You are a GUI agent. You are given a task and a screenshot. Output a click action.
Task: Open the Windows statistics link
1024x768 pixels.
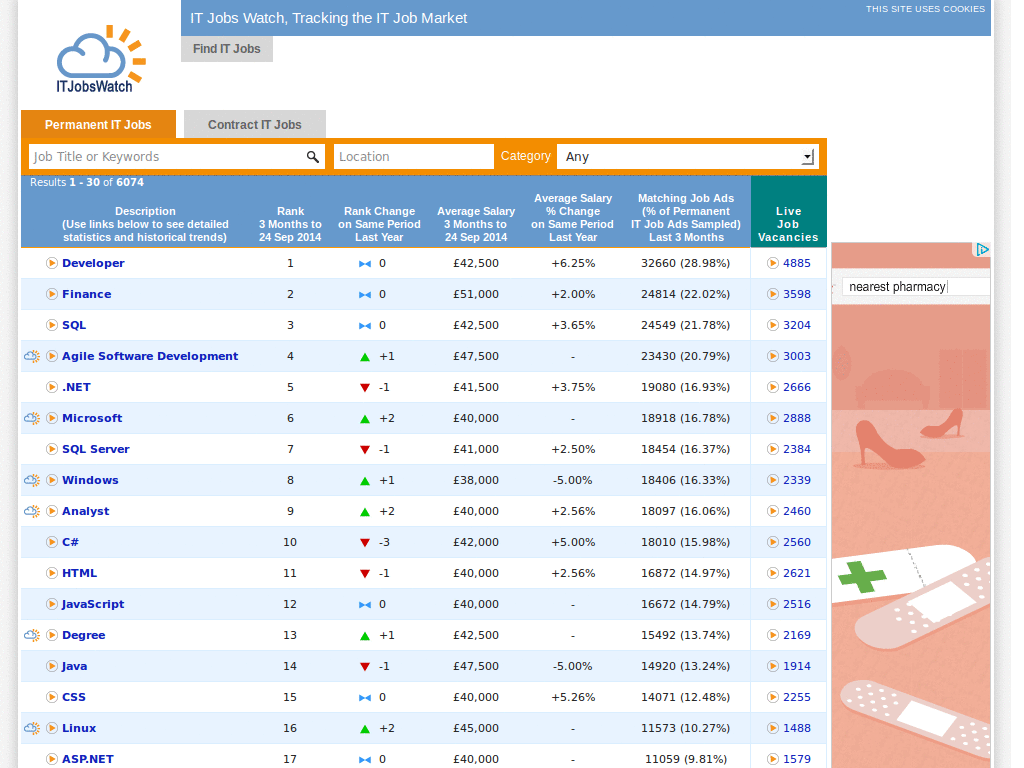tap(90, 480)
